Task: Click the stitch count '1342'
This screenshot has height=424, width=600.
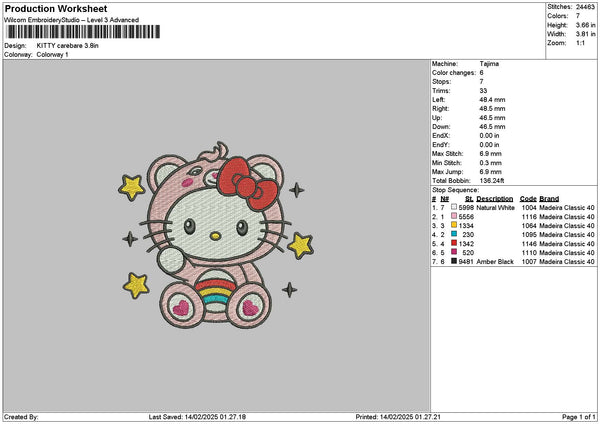Action: click(466, 244)
